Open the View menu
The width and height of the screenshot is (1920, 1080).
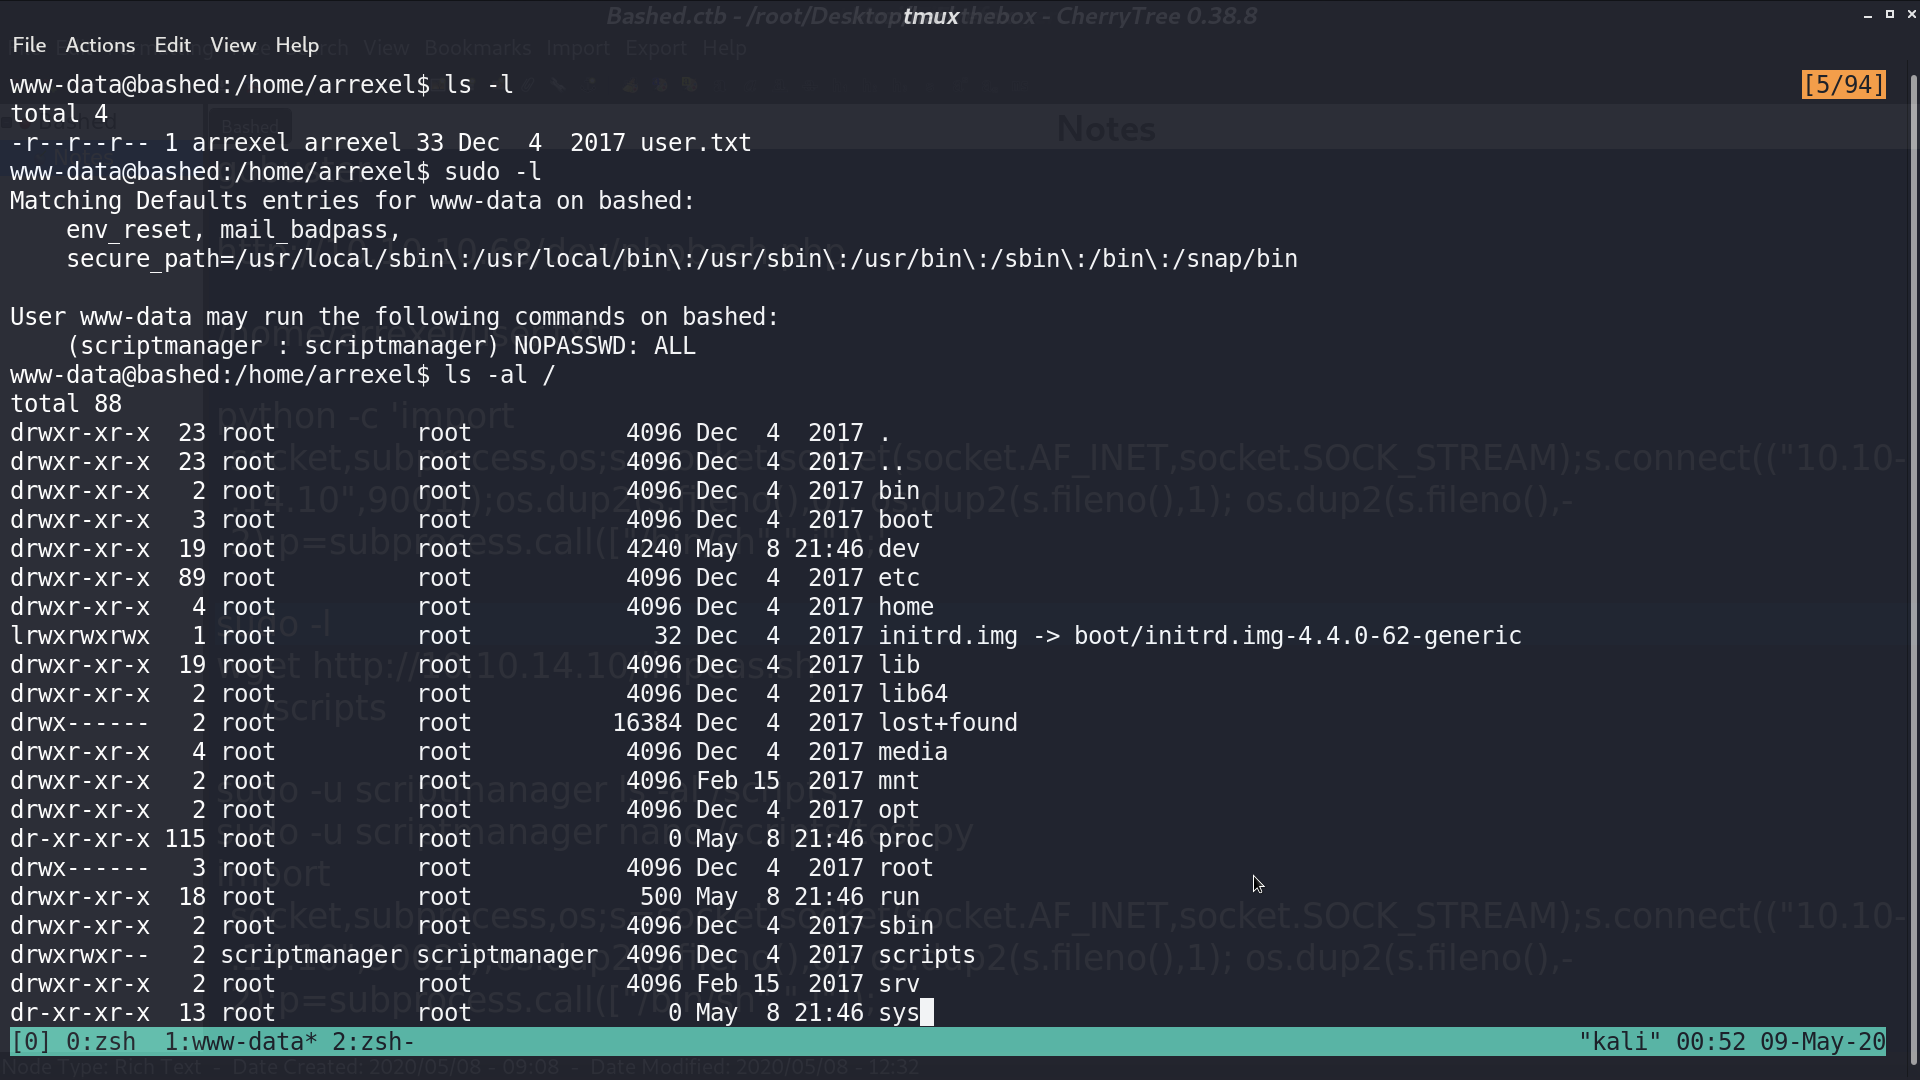tap(233, 45)
